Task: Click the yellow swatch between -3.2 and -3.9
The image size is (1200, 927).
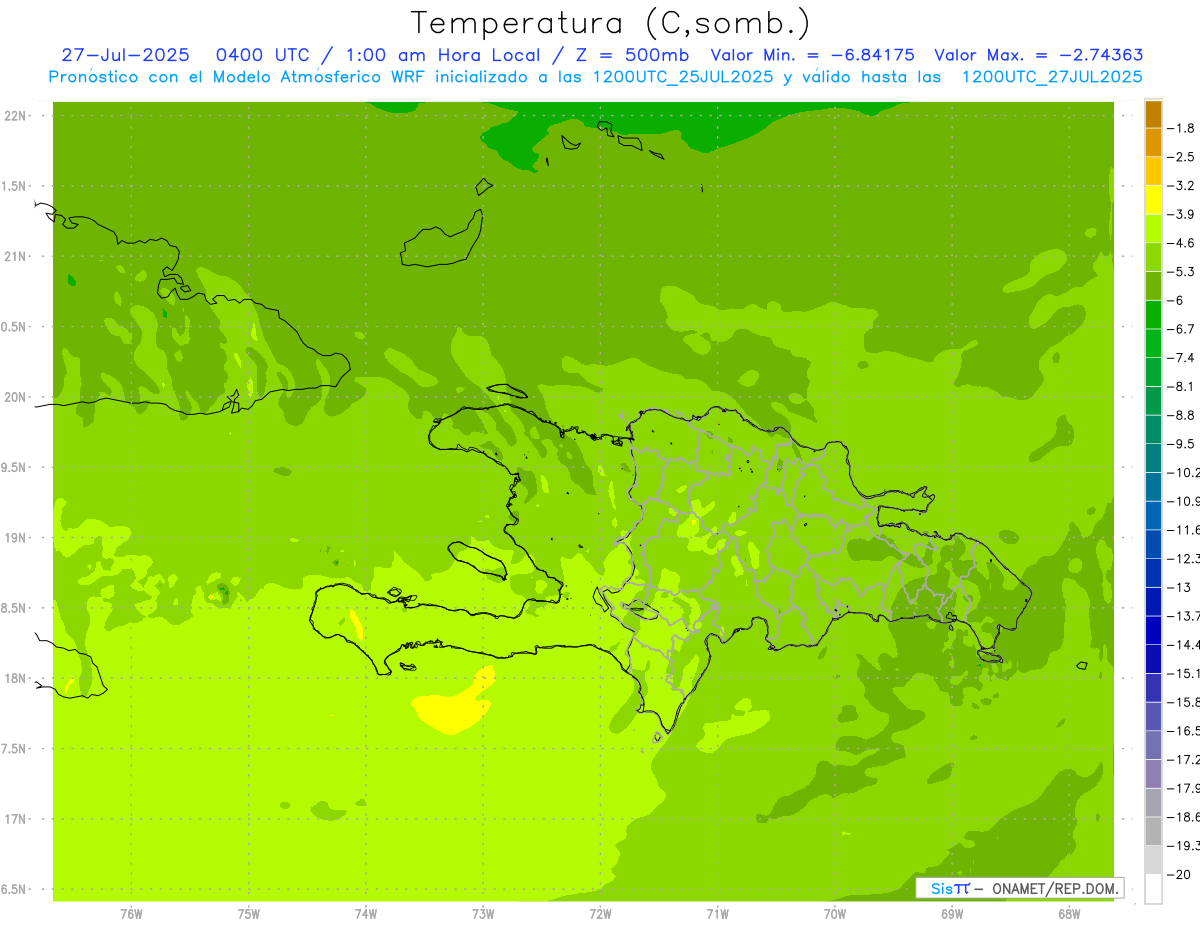Action: pyautogui.click(x=1153, y=200)
